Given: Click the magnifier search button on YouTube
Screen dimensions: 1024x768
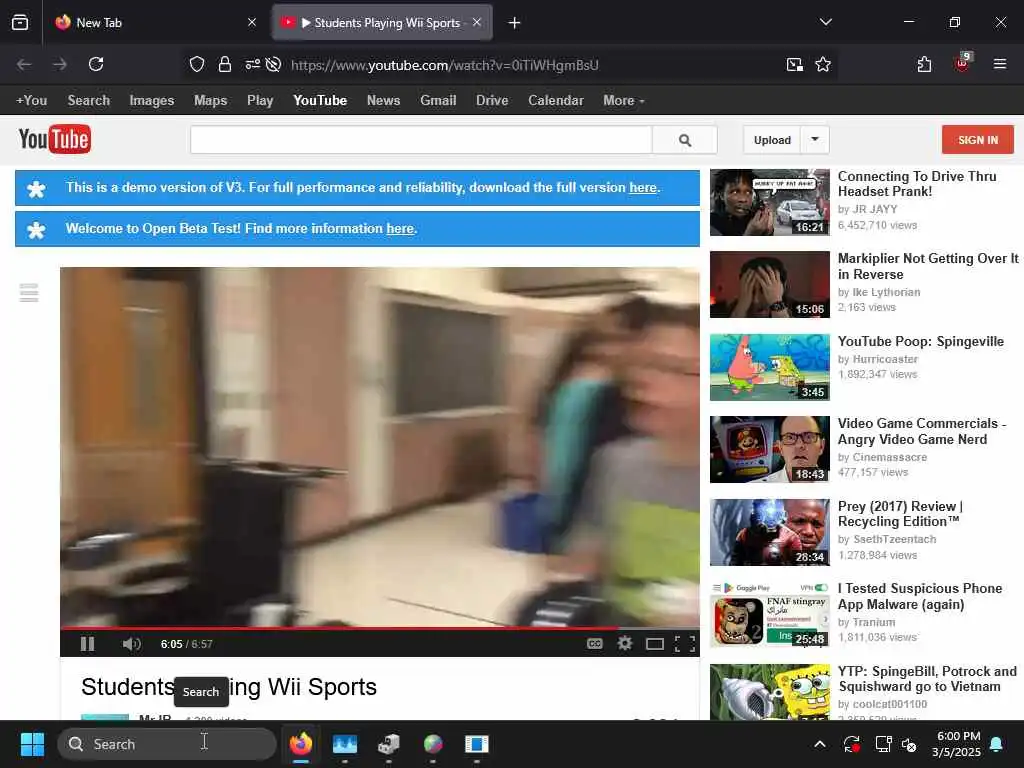Looking at the screenshot, I should (684, 140).
